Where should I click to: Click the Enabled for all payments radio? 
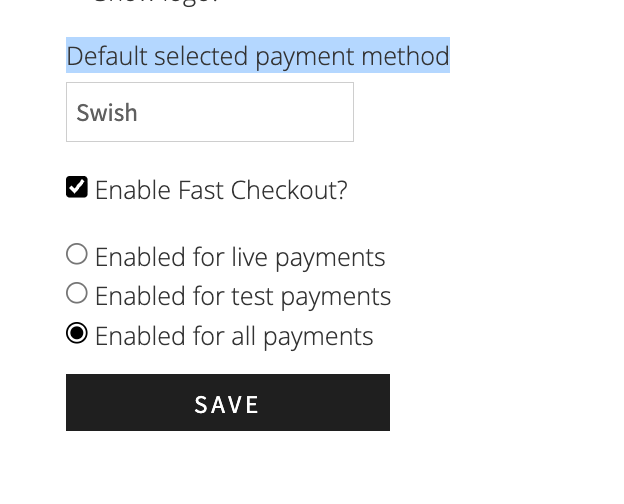pyautogui.click(x=77, y=333)
